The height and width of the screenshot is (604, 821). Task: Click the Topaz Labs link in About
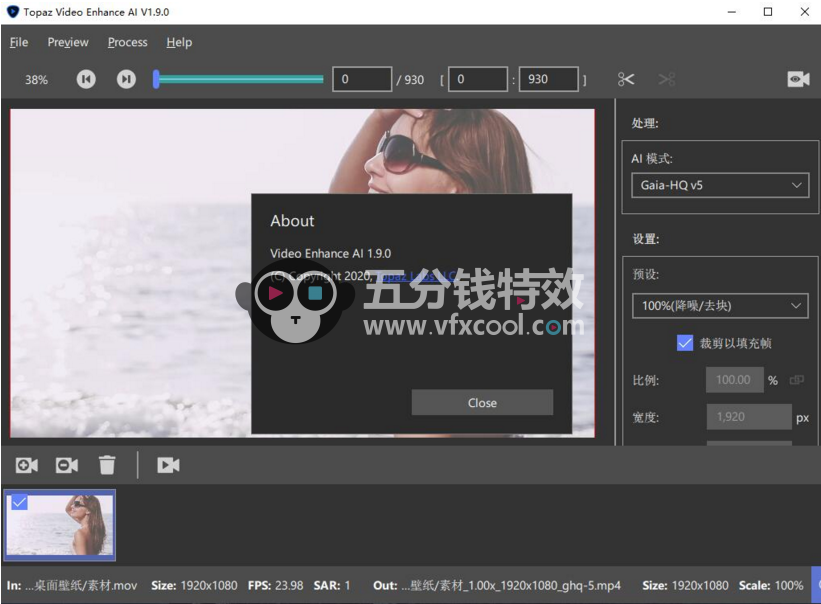point(415,276)
